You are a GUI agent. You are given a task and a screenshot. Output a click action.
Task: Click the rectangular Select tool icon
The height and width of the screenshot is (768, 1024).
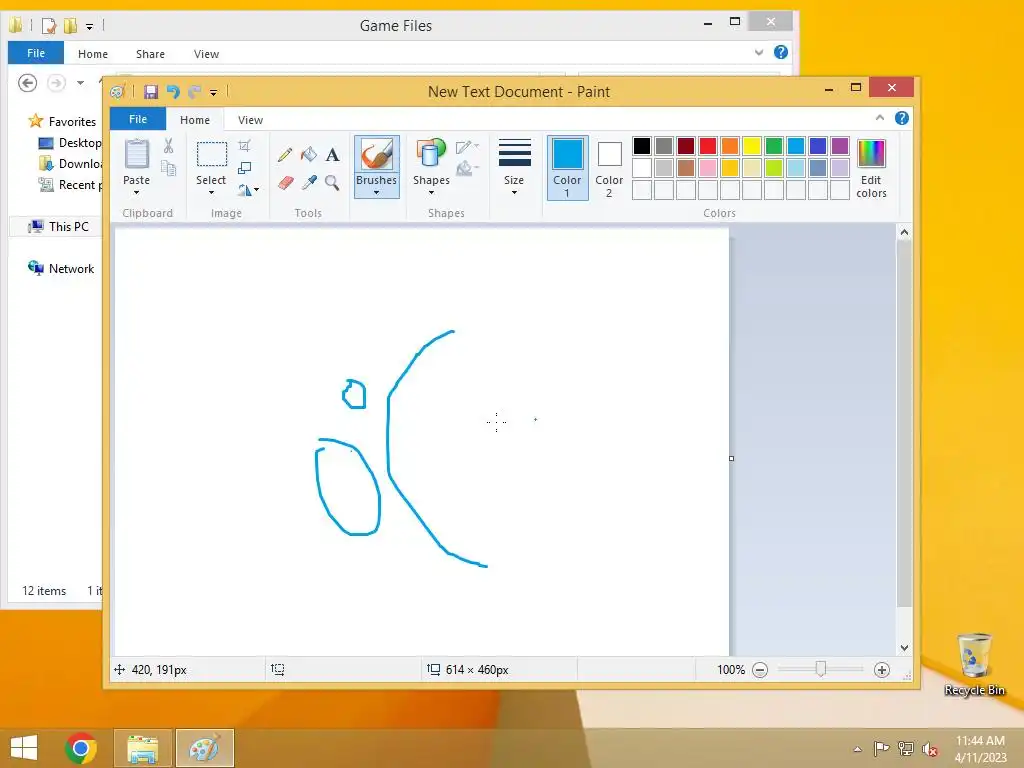pos(212,155)
